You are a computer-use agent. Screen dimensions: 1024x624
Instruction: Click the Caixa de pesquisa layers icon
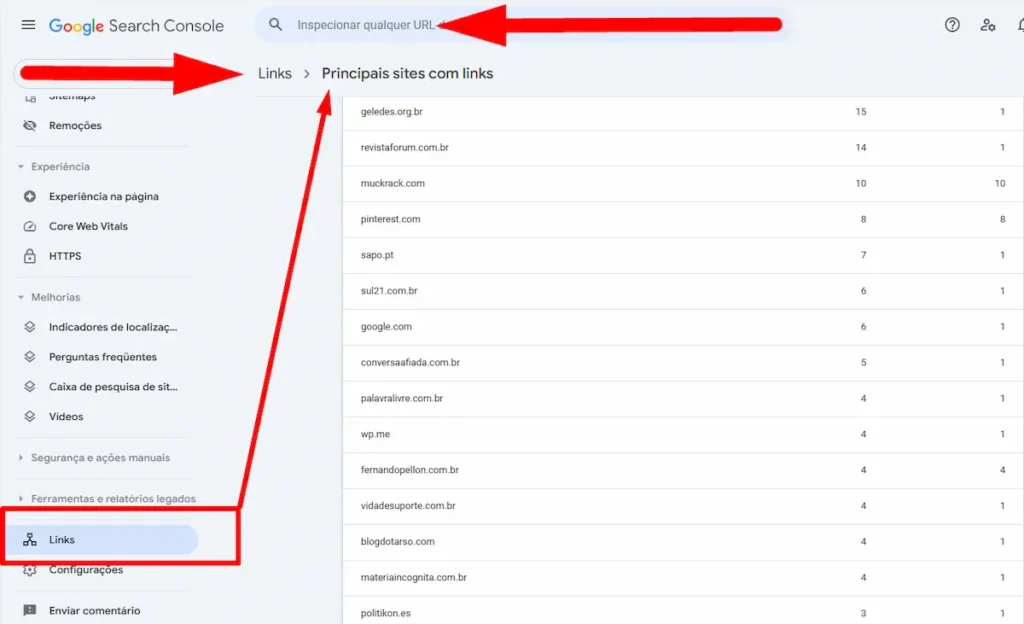pyautogui.click(x=30, y=386)
